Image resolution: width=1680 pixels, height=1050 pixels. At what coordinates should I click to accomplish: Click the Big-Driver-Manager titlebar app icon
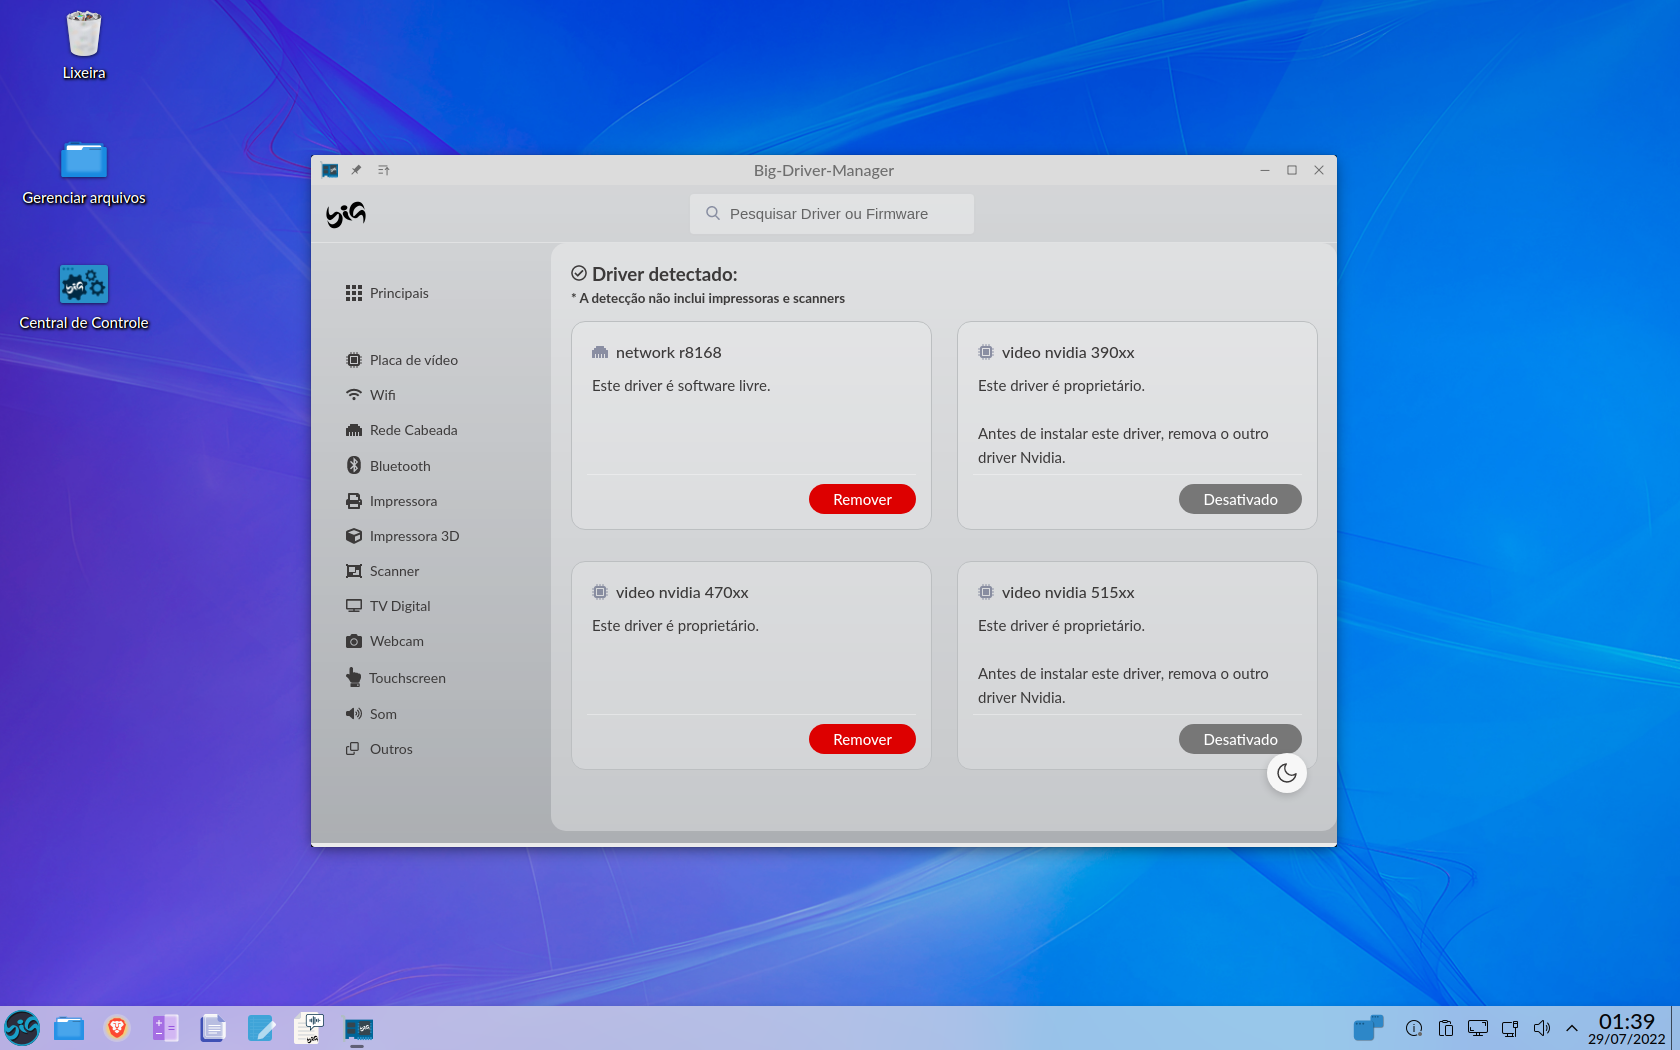point(330,170)
